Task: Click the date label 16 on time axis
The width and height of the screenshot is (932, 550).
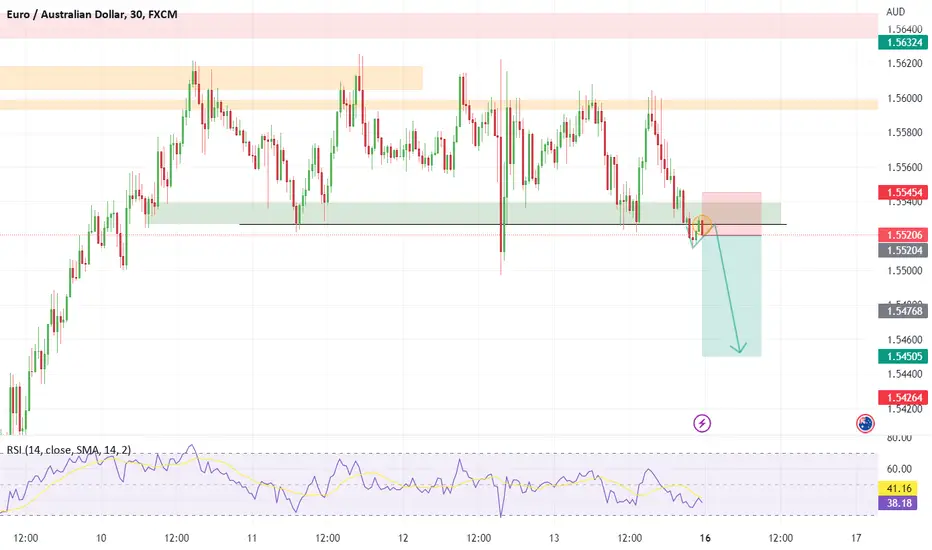Action: (x=705, y=538)
